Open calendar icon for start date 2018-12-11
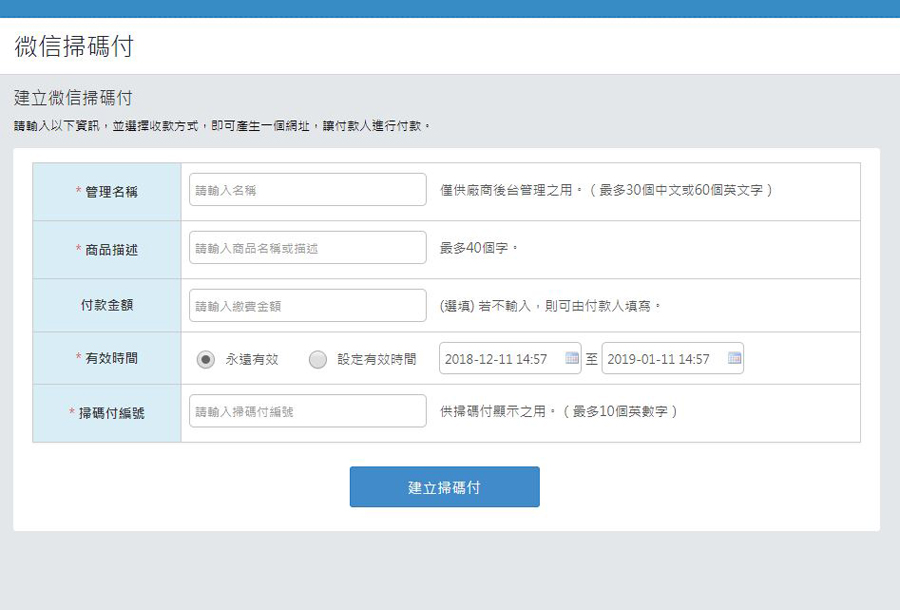This screenshot has height=610, width=900. [572, 358]
